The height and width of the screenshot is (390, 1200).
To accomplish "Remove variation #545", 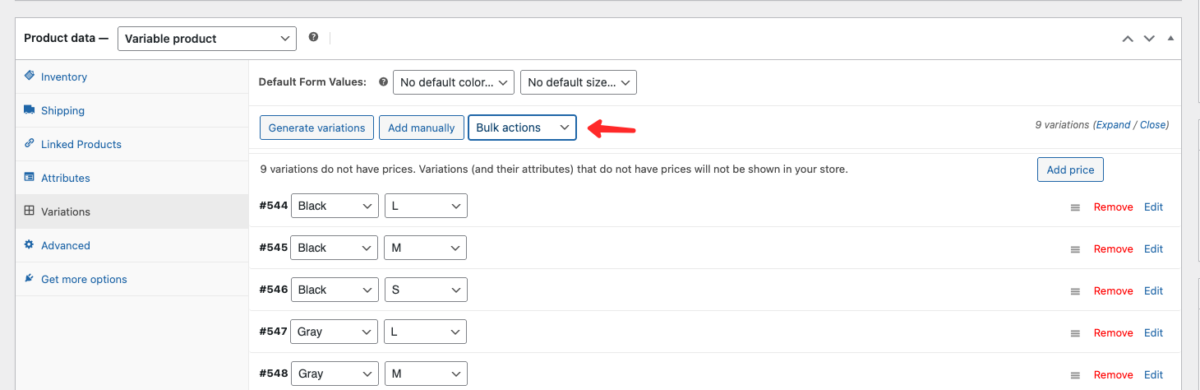I will pos(1113,249).
